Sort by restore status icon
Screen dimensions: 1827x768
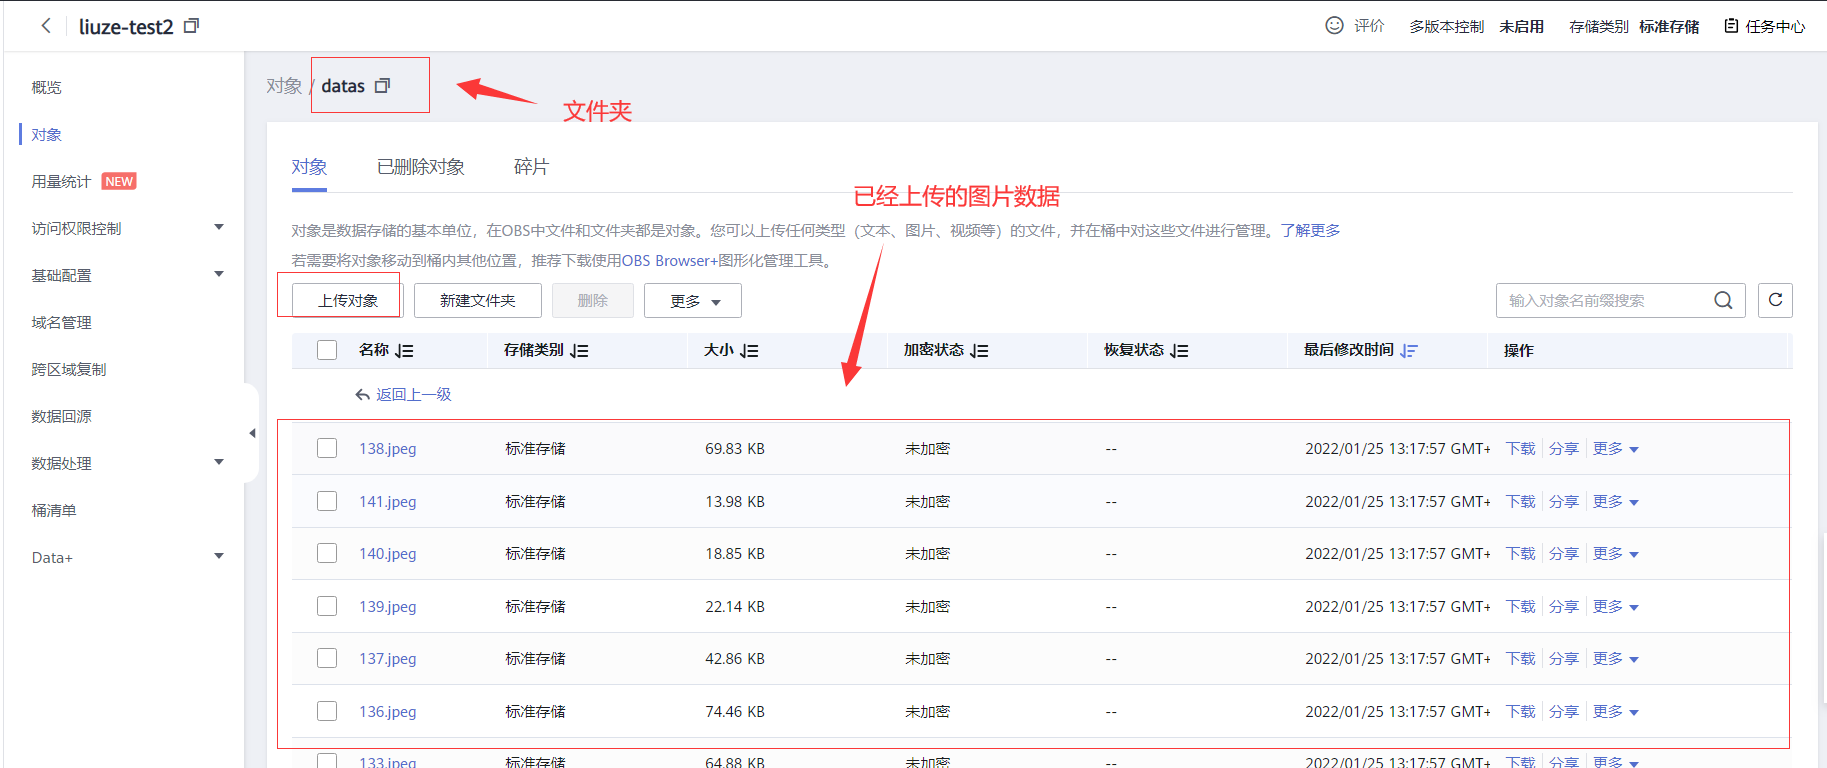coord(1179,351)
